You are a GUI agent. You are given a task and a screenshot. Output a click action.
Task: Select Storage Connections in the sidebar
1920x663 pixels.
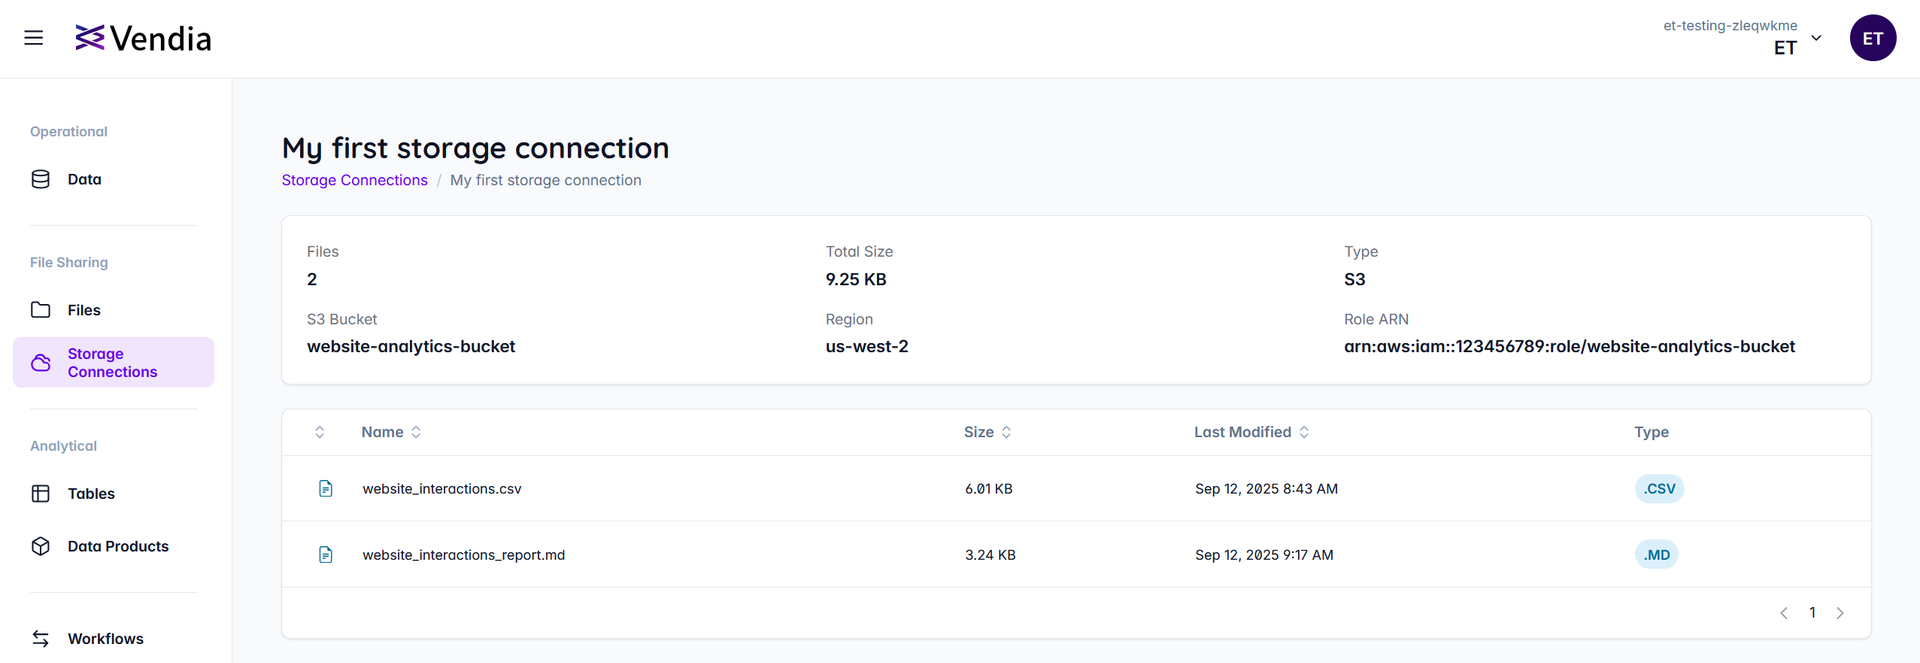[112, 362]
